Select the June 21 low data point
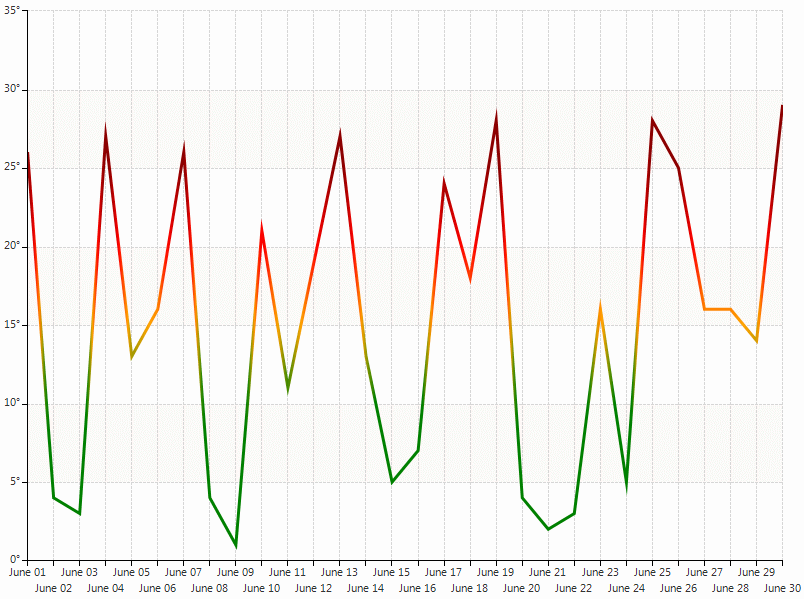The height and width of the screenshot is (599, 804). [548, 529]
